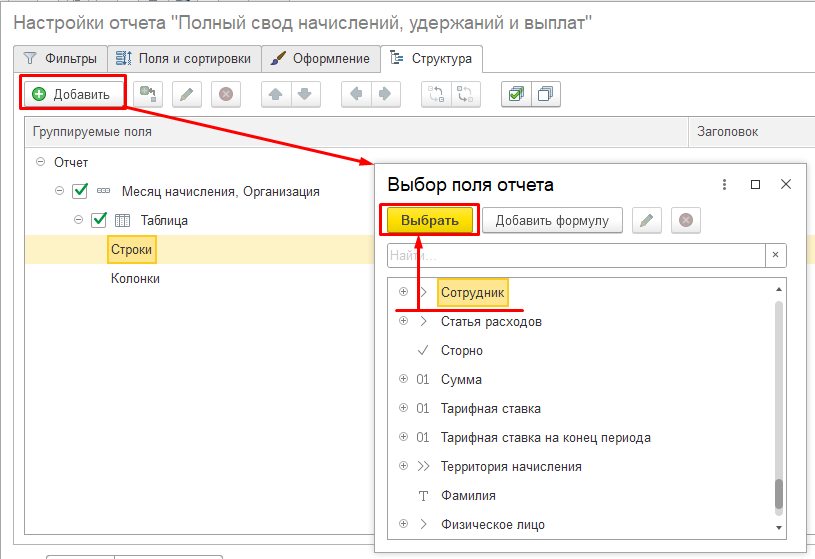Image resolution: width=815 pixels, height=559 pixels.
Task: Uncheck the Таблица checkbox
Action: 99,220
